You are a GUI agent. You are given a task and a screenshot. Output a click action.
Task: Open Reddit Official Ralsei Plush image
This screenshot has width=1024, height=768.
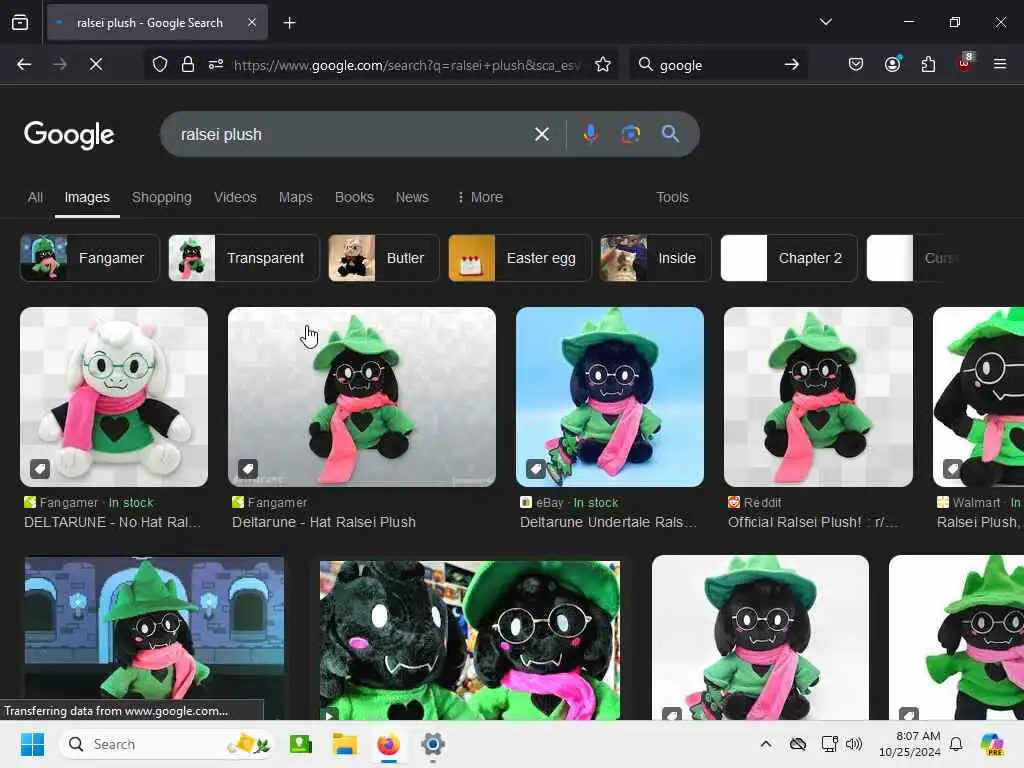coord(818,397)
